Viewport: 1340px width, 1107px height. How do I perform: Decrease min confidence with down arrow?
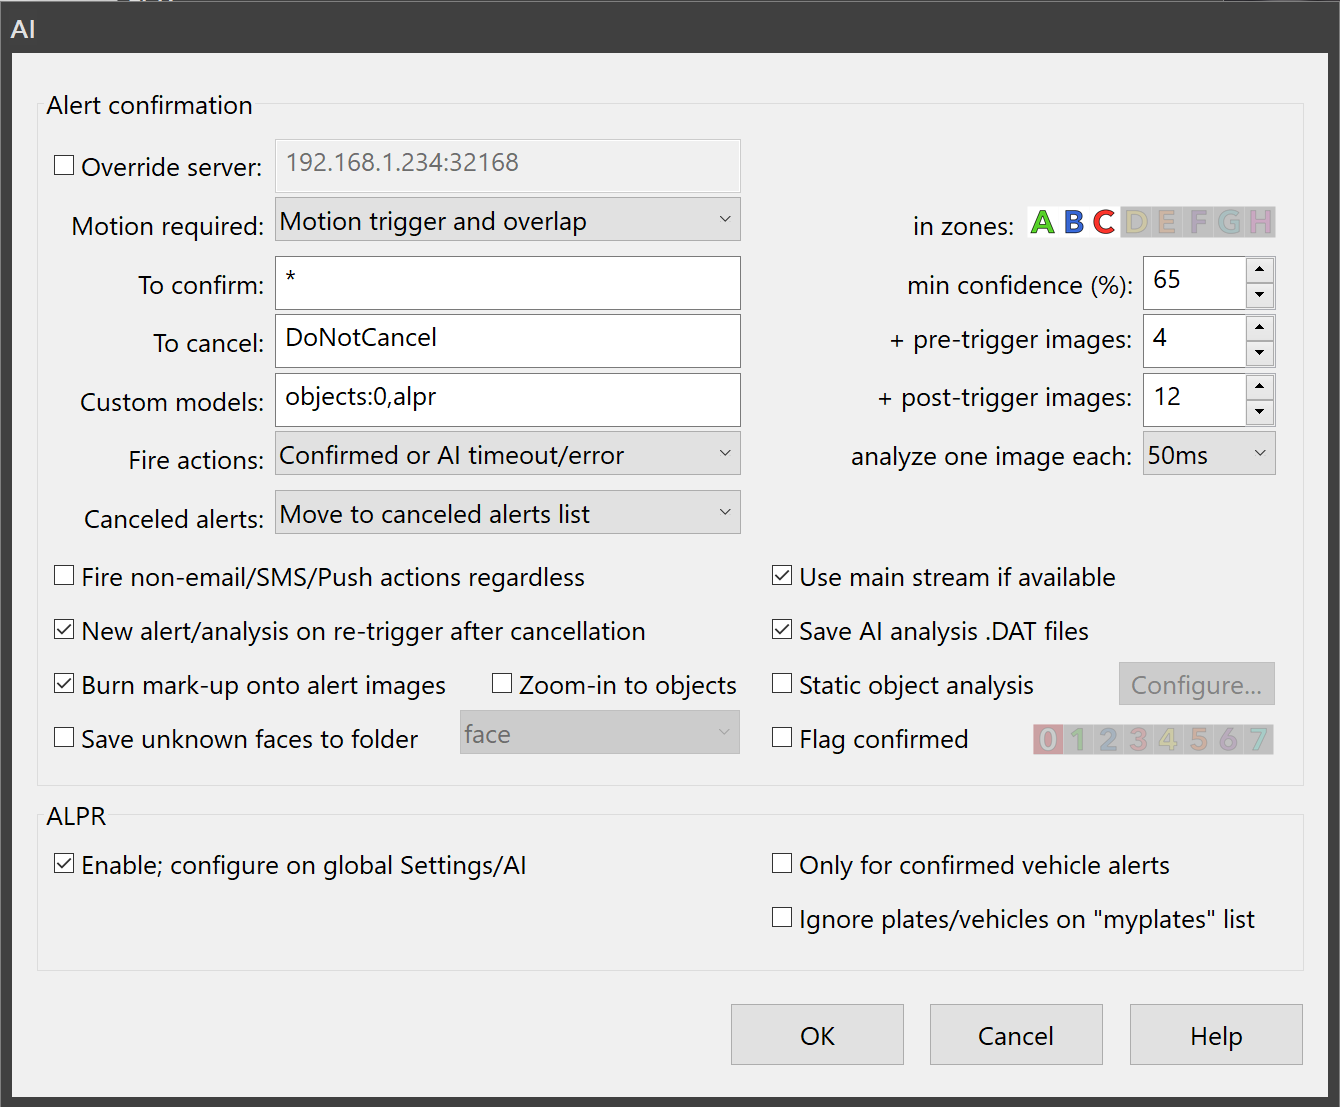1260,295
